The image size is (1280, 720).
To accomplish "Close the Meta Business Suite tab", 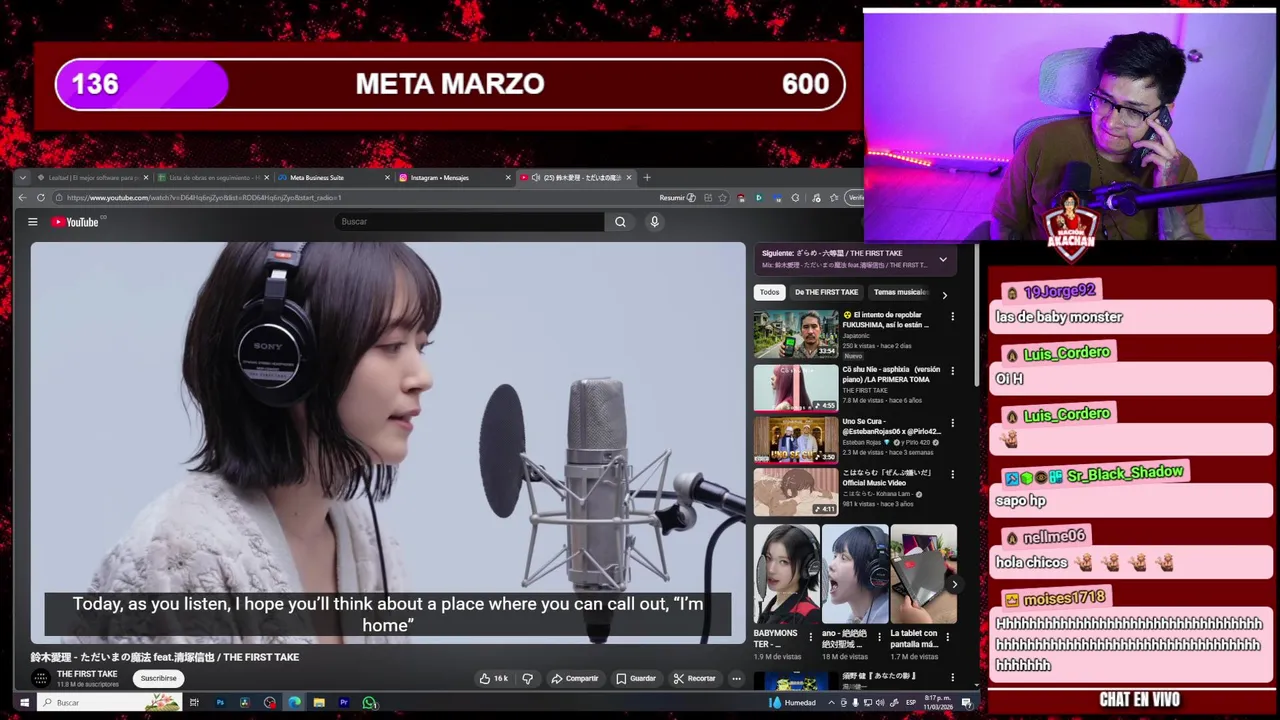I will tap(387, 178).
